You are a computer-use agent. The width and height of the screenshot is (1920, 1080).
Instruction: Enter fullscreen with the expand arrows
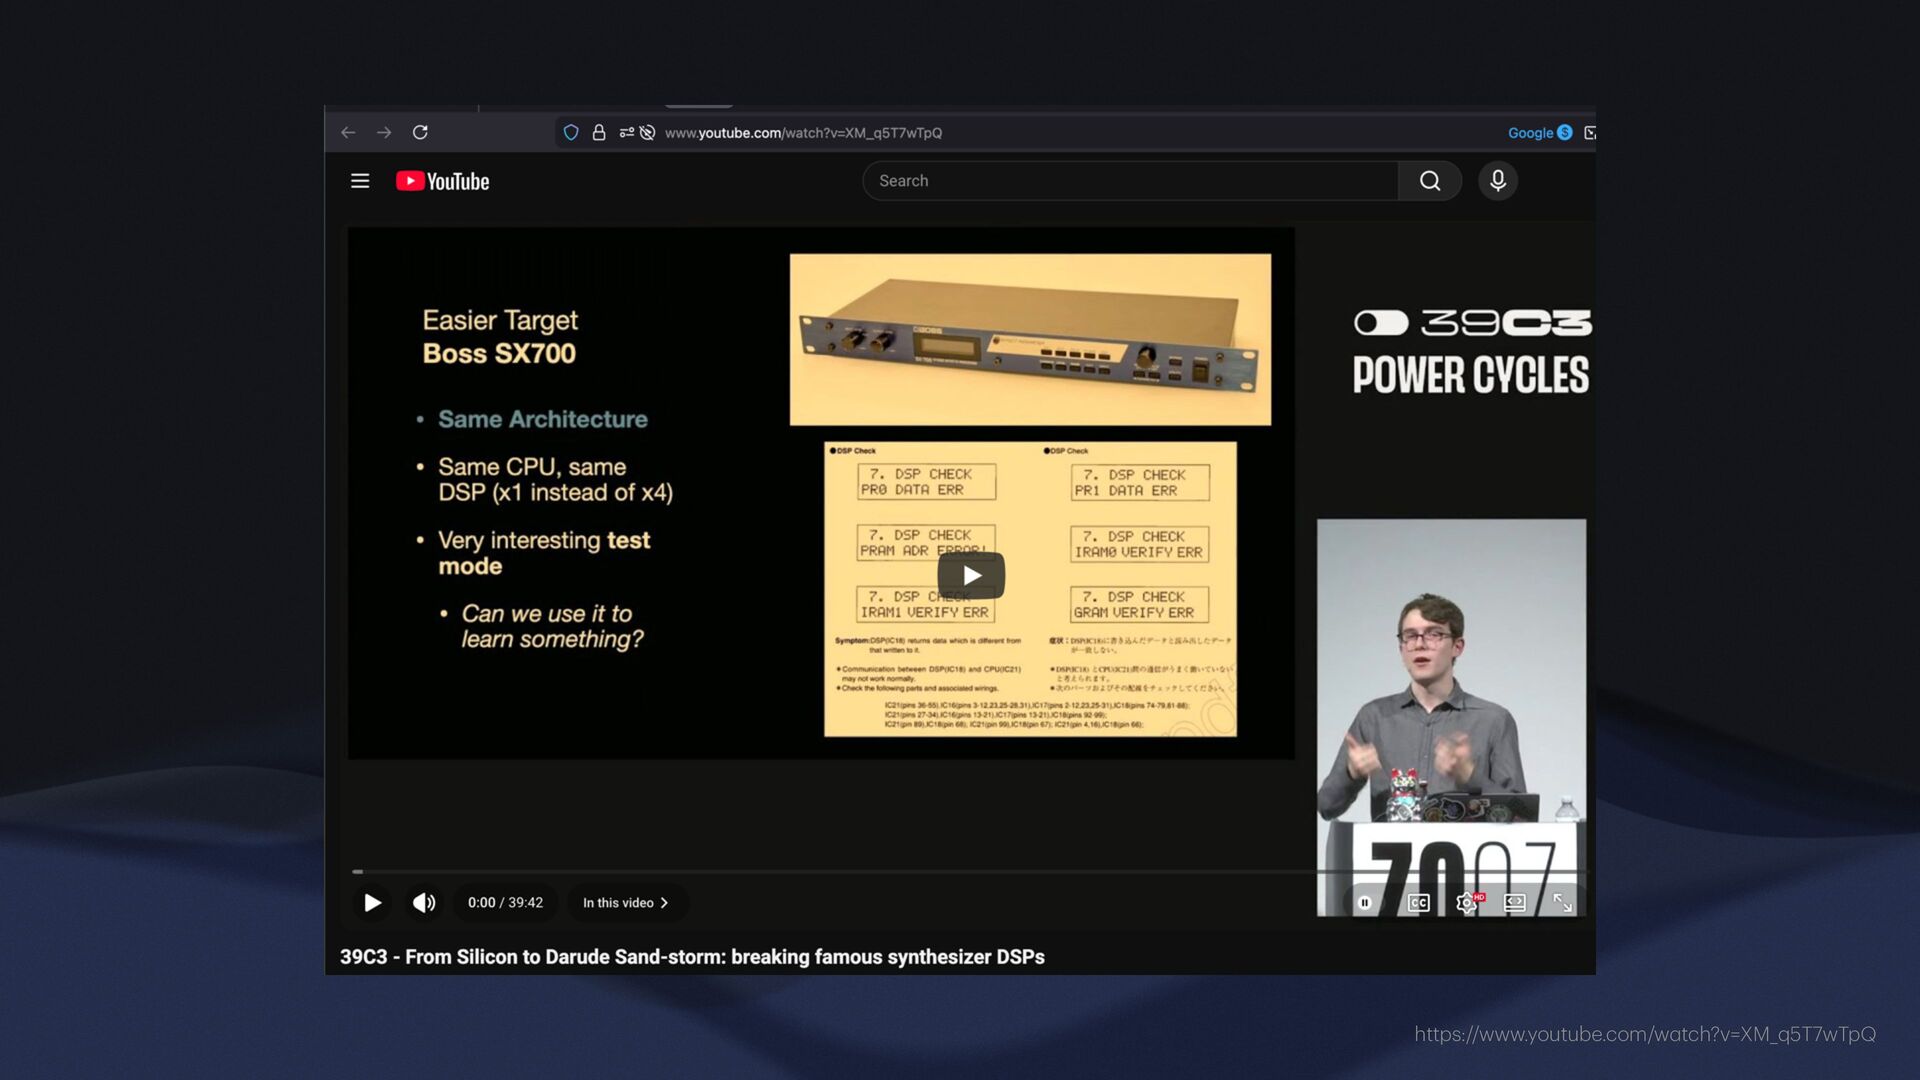1562,903
